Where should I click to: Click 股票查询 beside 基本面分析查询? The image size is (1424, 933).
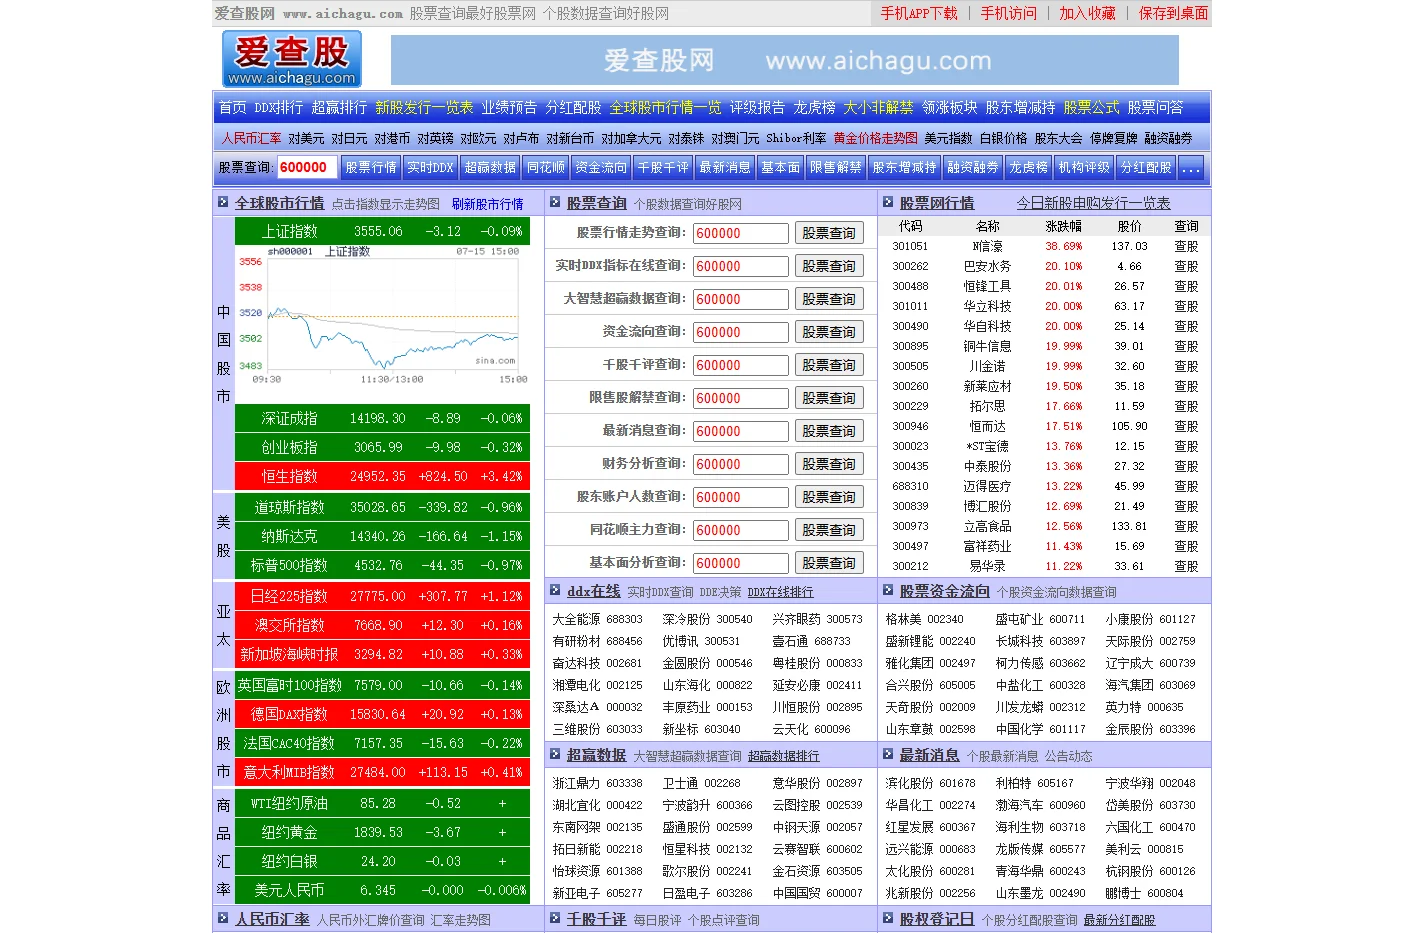click(x=829, y=563)
